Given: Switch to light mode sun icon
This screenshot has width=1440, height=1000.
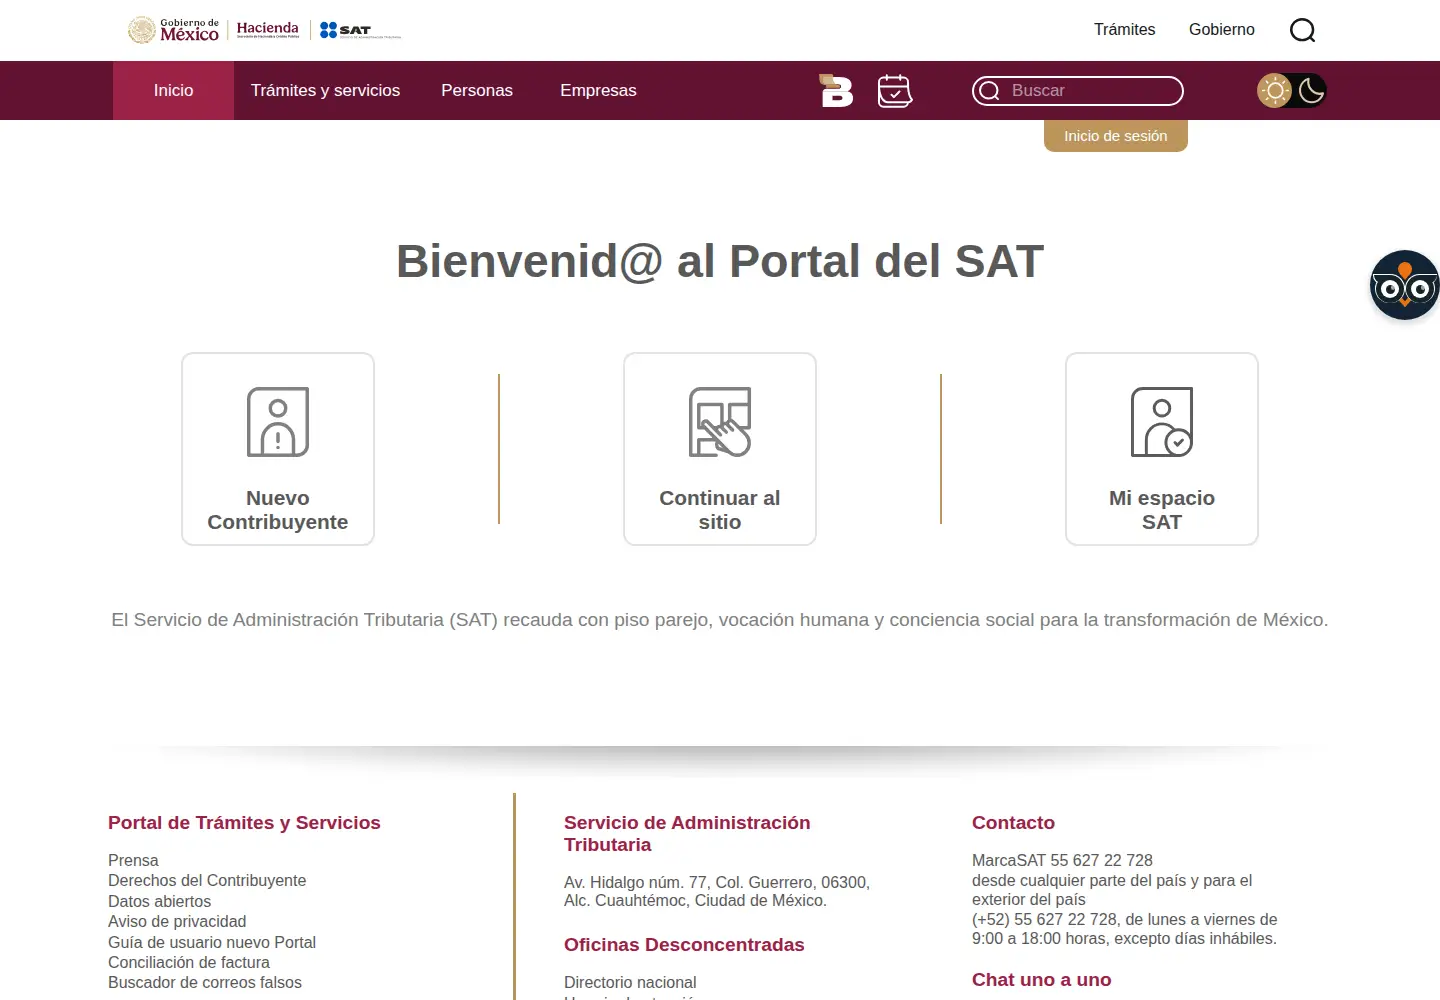Looking at the screenshot, I should click(x=1274, y=91).
